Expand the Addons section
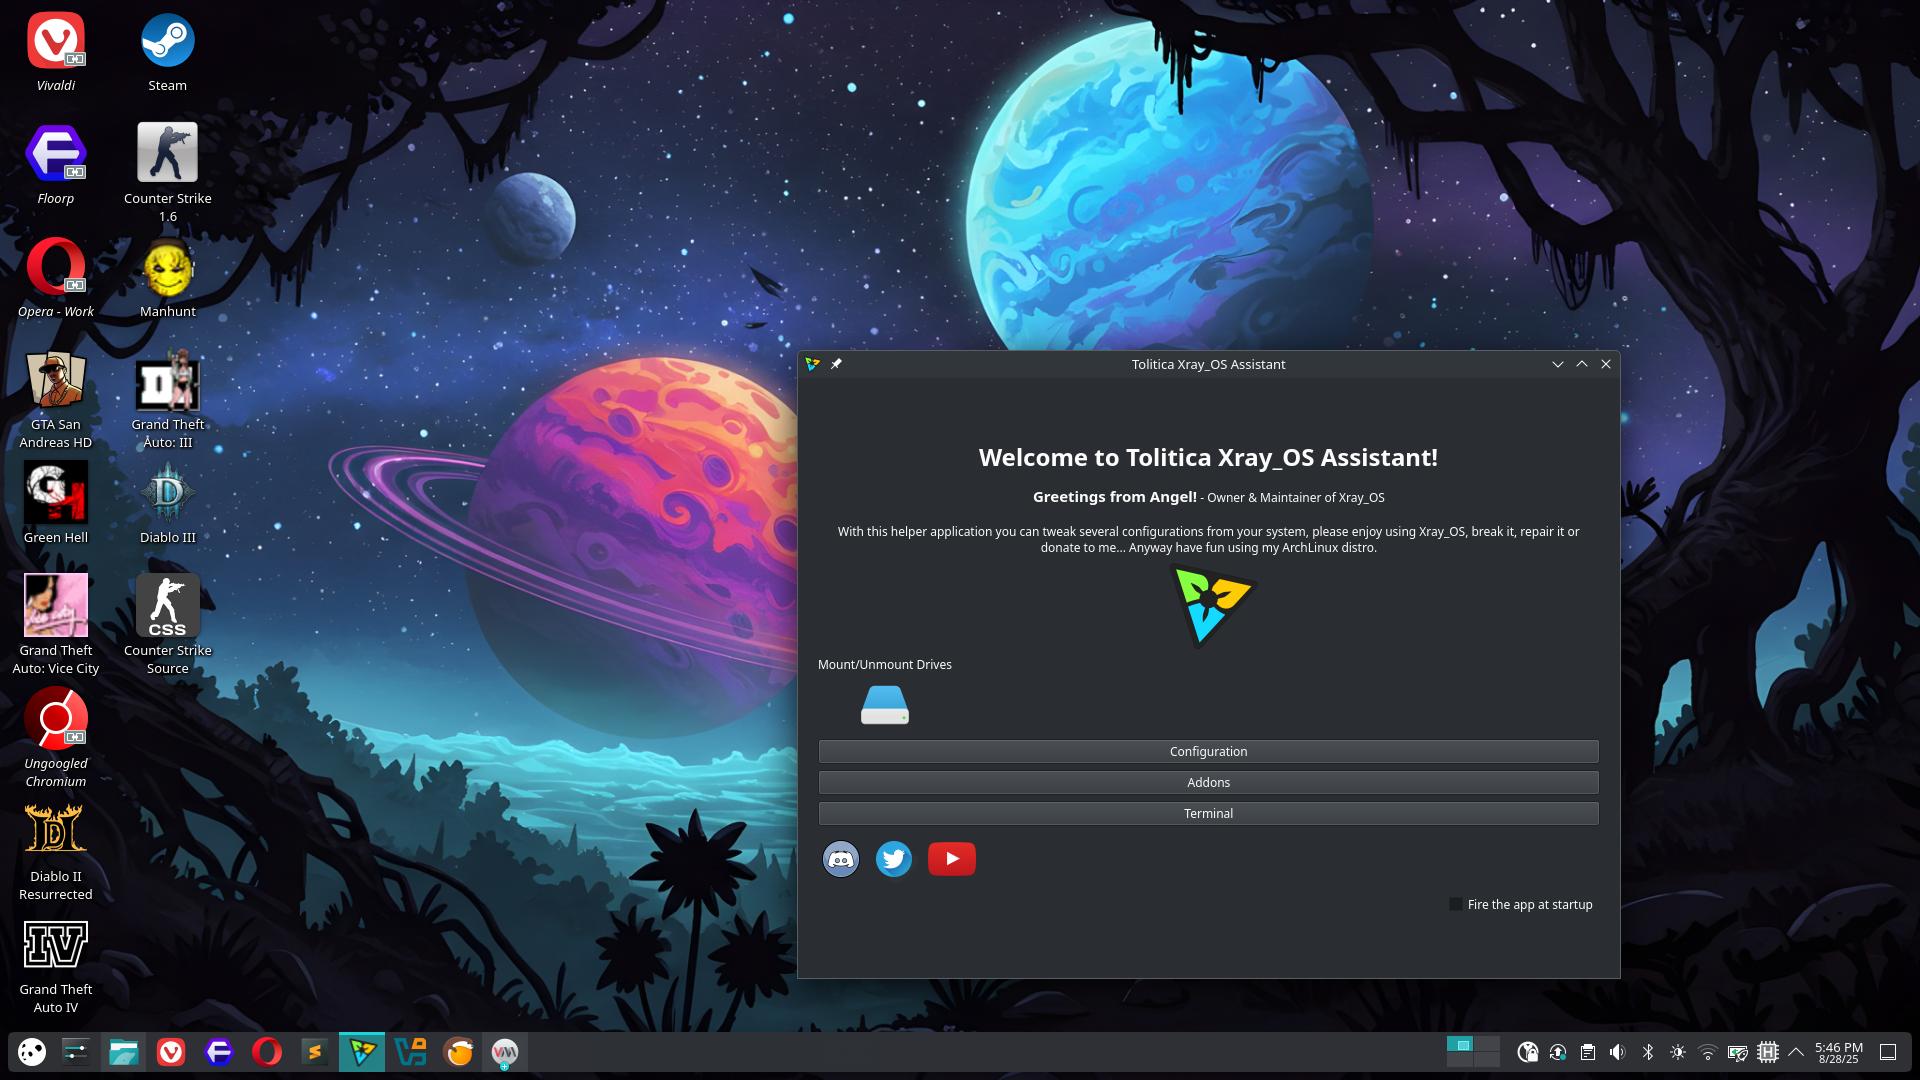 [1208, 782]
